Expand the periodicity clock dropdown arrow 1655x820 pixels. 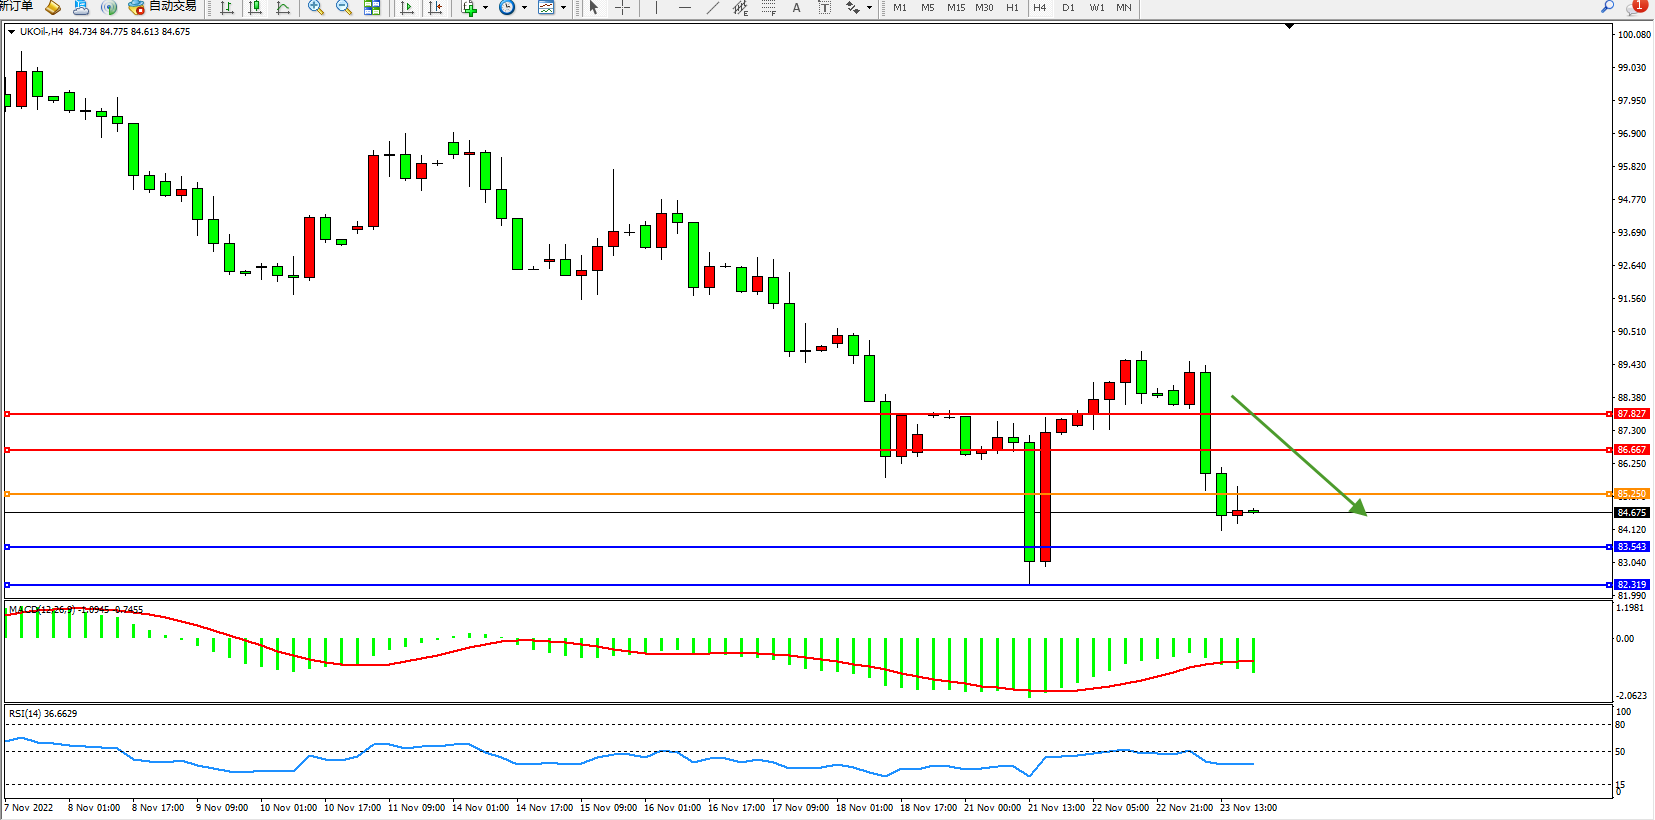pos(524,8)
